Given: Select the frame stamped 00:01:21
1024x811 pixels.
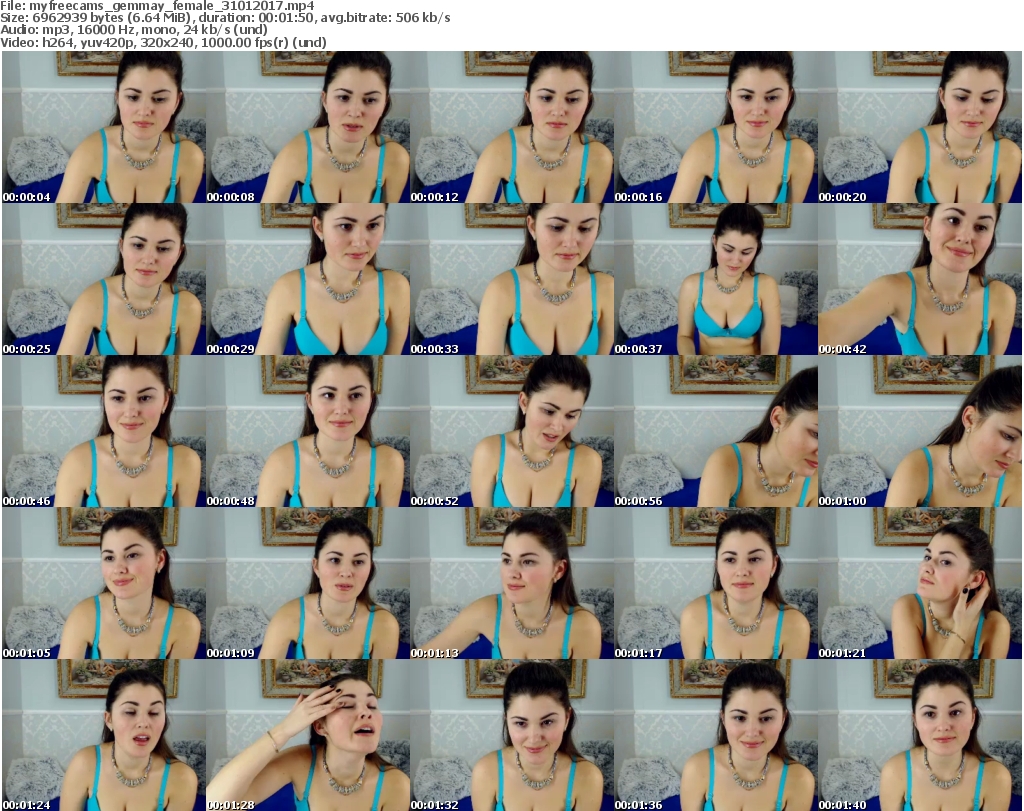Looking at the screenshot, I should 920,583.
